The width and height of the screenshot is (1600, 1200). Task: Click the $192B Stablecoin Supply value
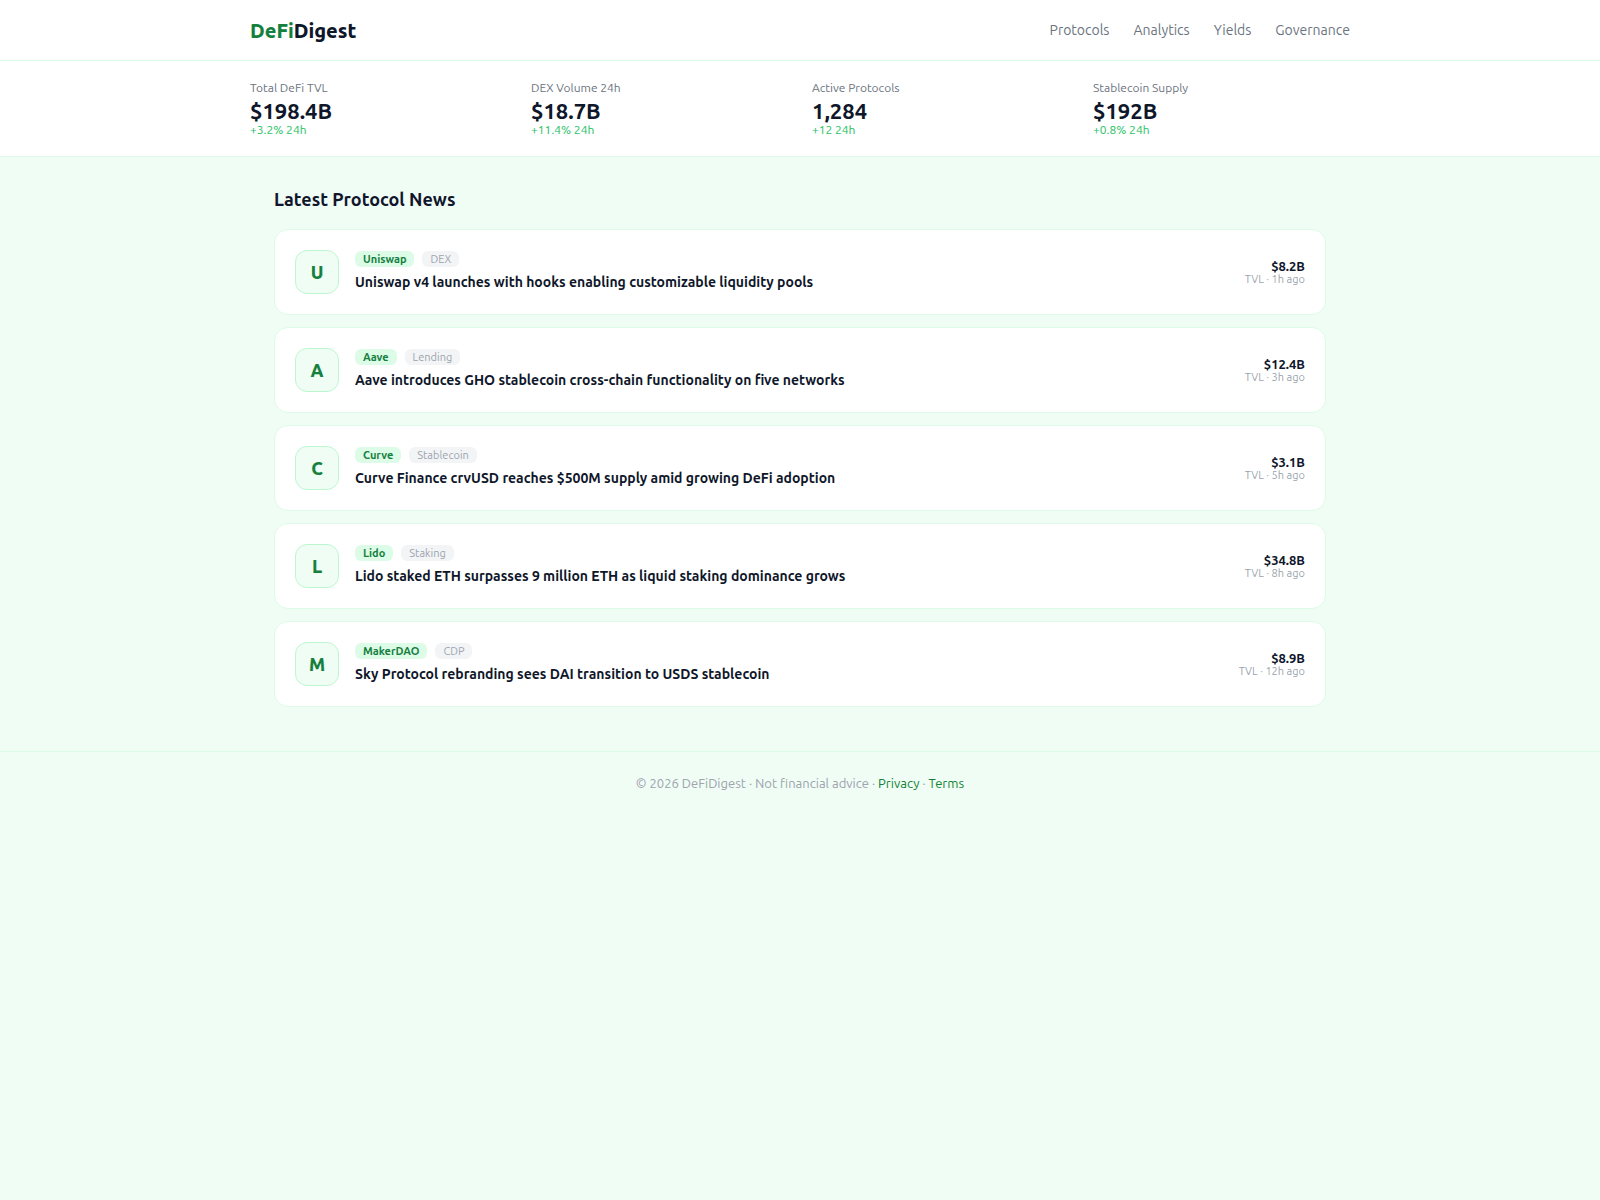click(1125, 112)
